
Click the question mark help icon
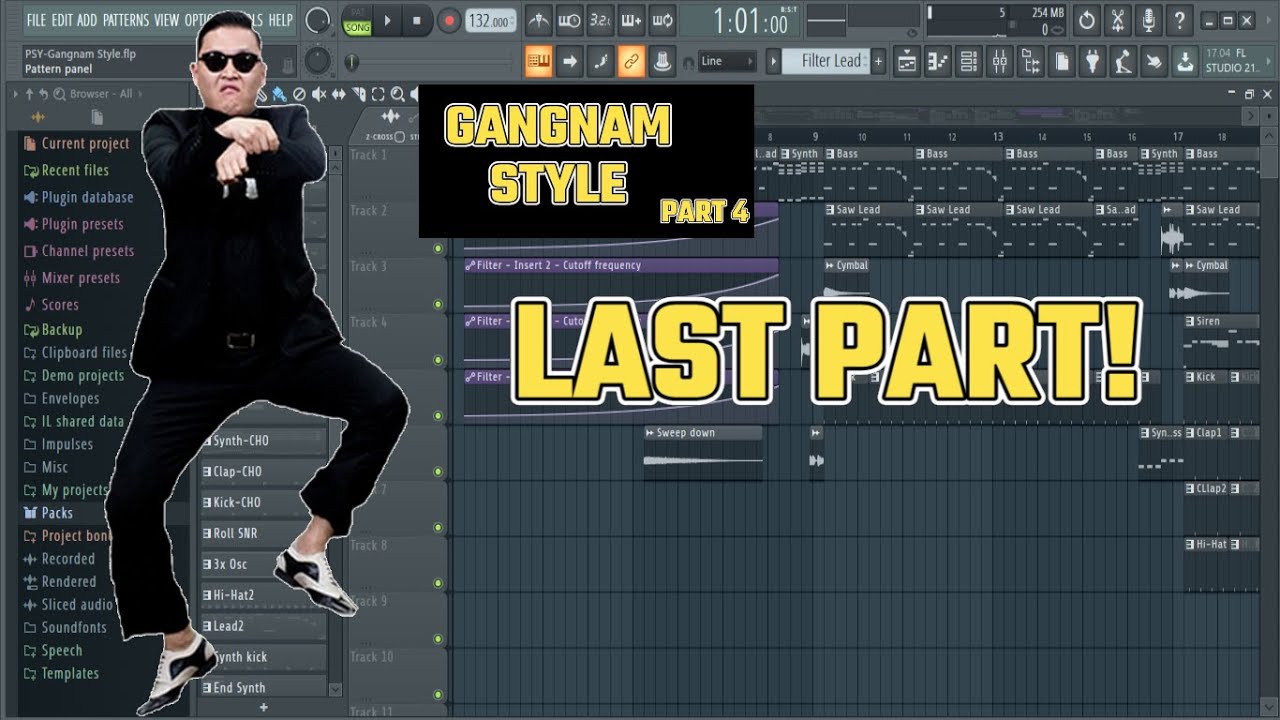[x=1180, y=20]
